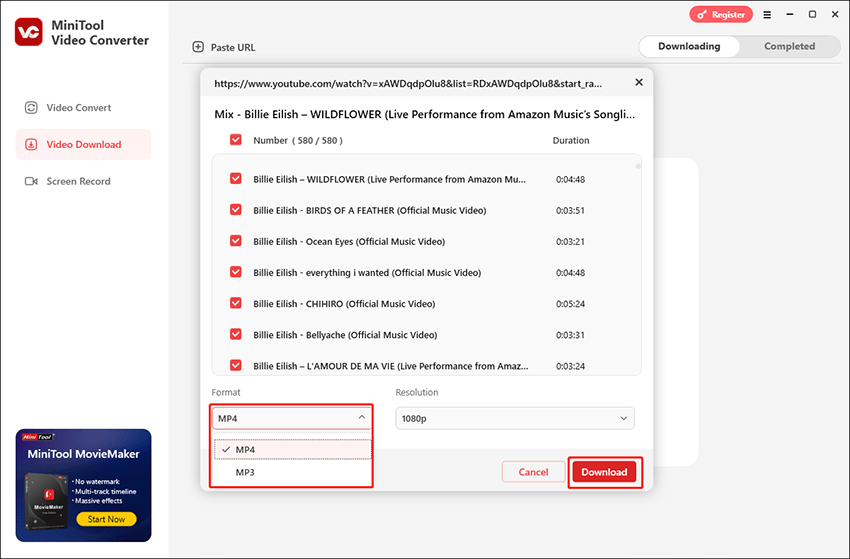Switch to the Downloading tab
This screenshot has height=559, width=850.
point(689,46)
